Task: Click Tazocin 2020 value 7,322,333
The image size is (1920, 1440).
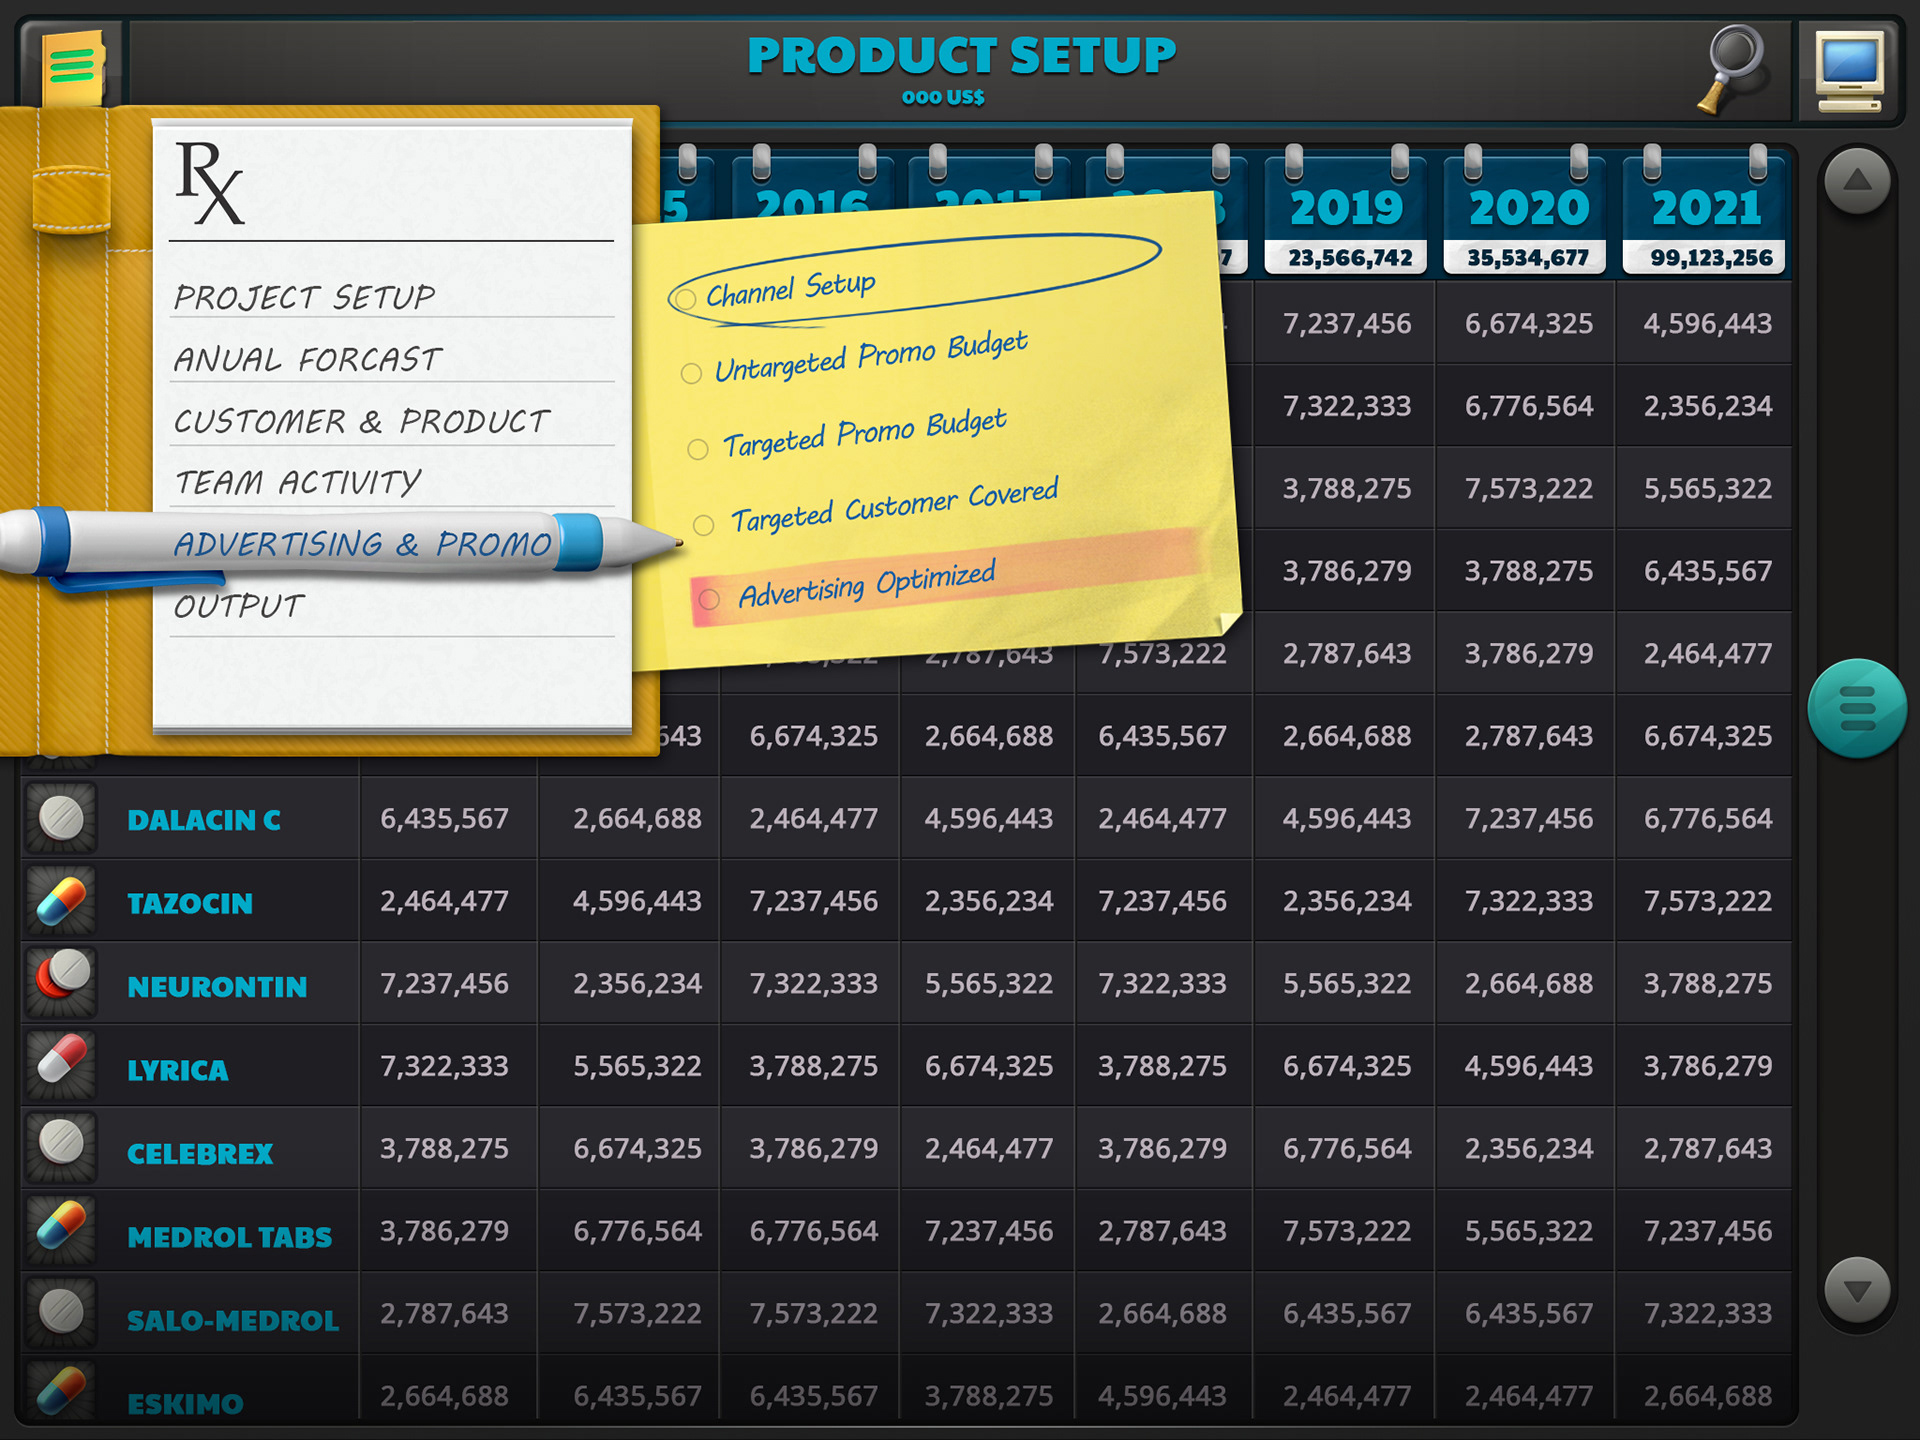Action: click(x=1528, y=901)
